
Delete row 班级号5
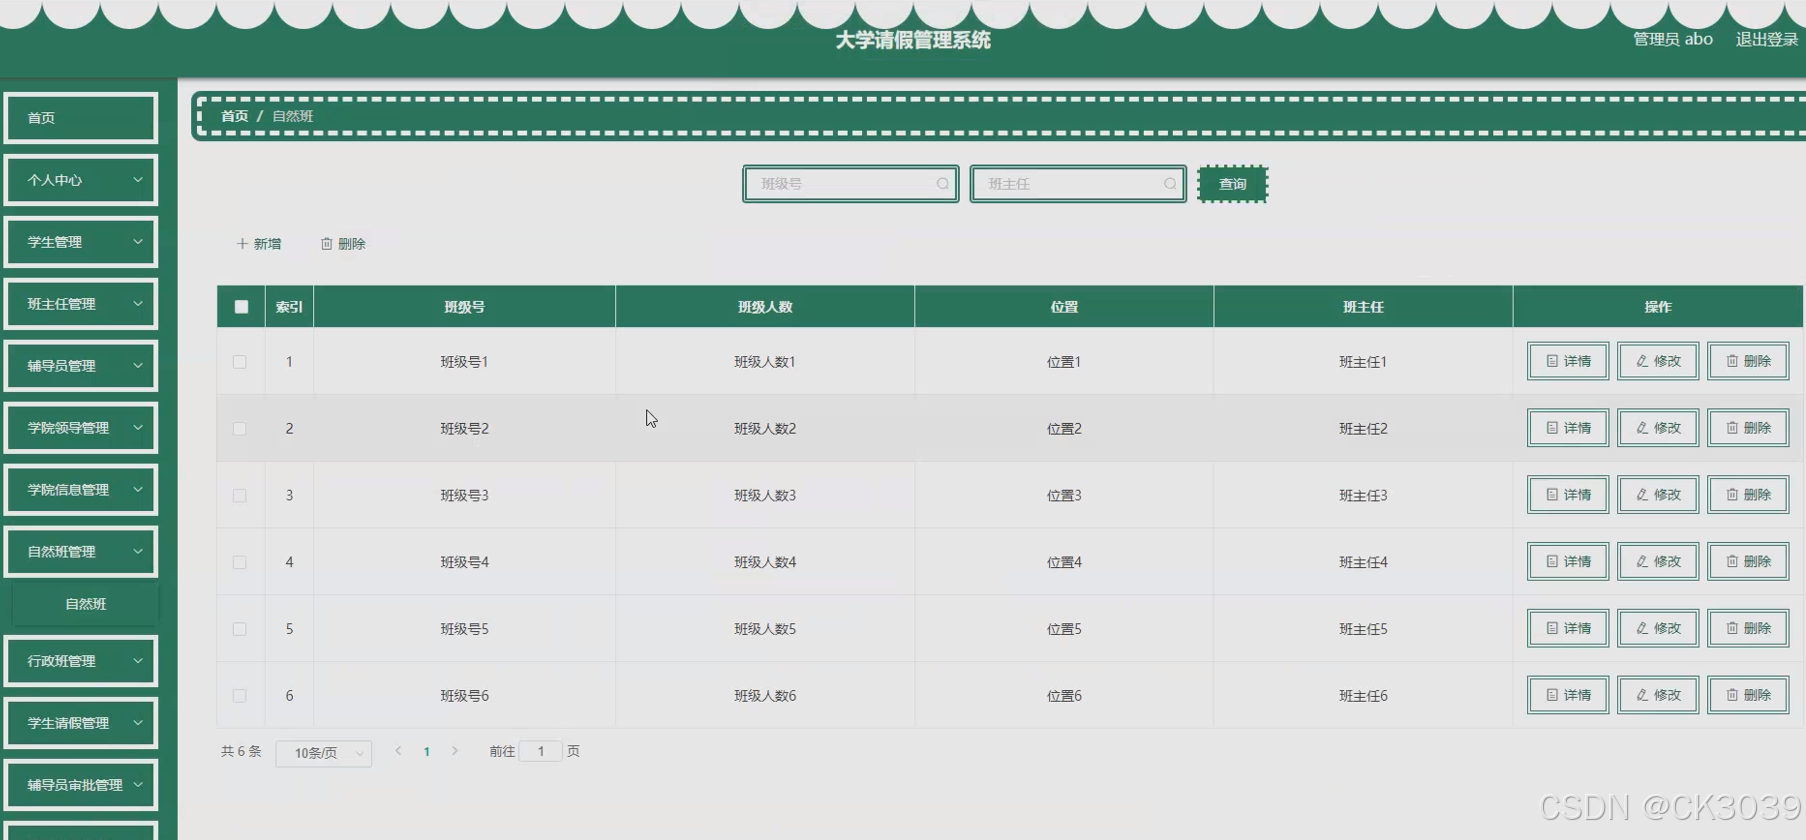tap(1748, 628)
